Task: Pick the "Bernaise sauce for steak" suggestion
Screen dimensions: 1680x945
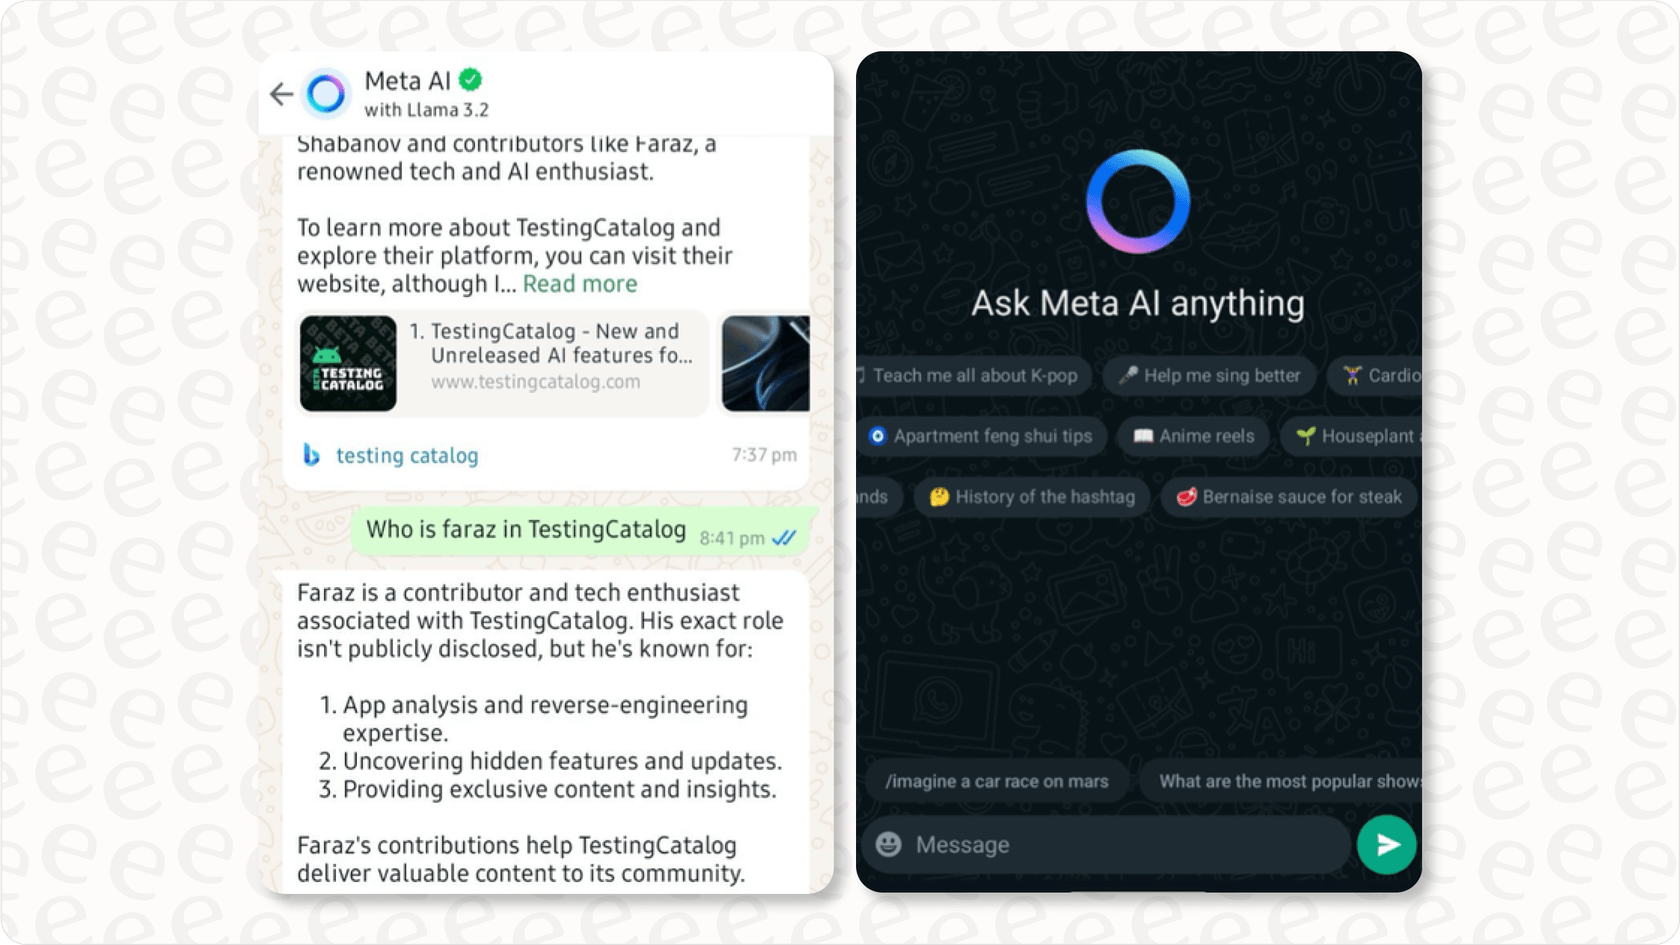Action: [x=1287, y=497]
